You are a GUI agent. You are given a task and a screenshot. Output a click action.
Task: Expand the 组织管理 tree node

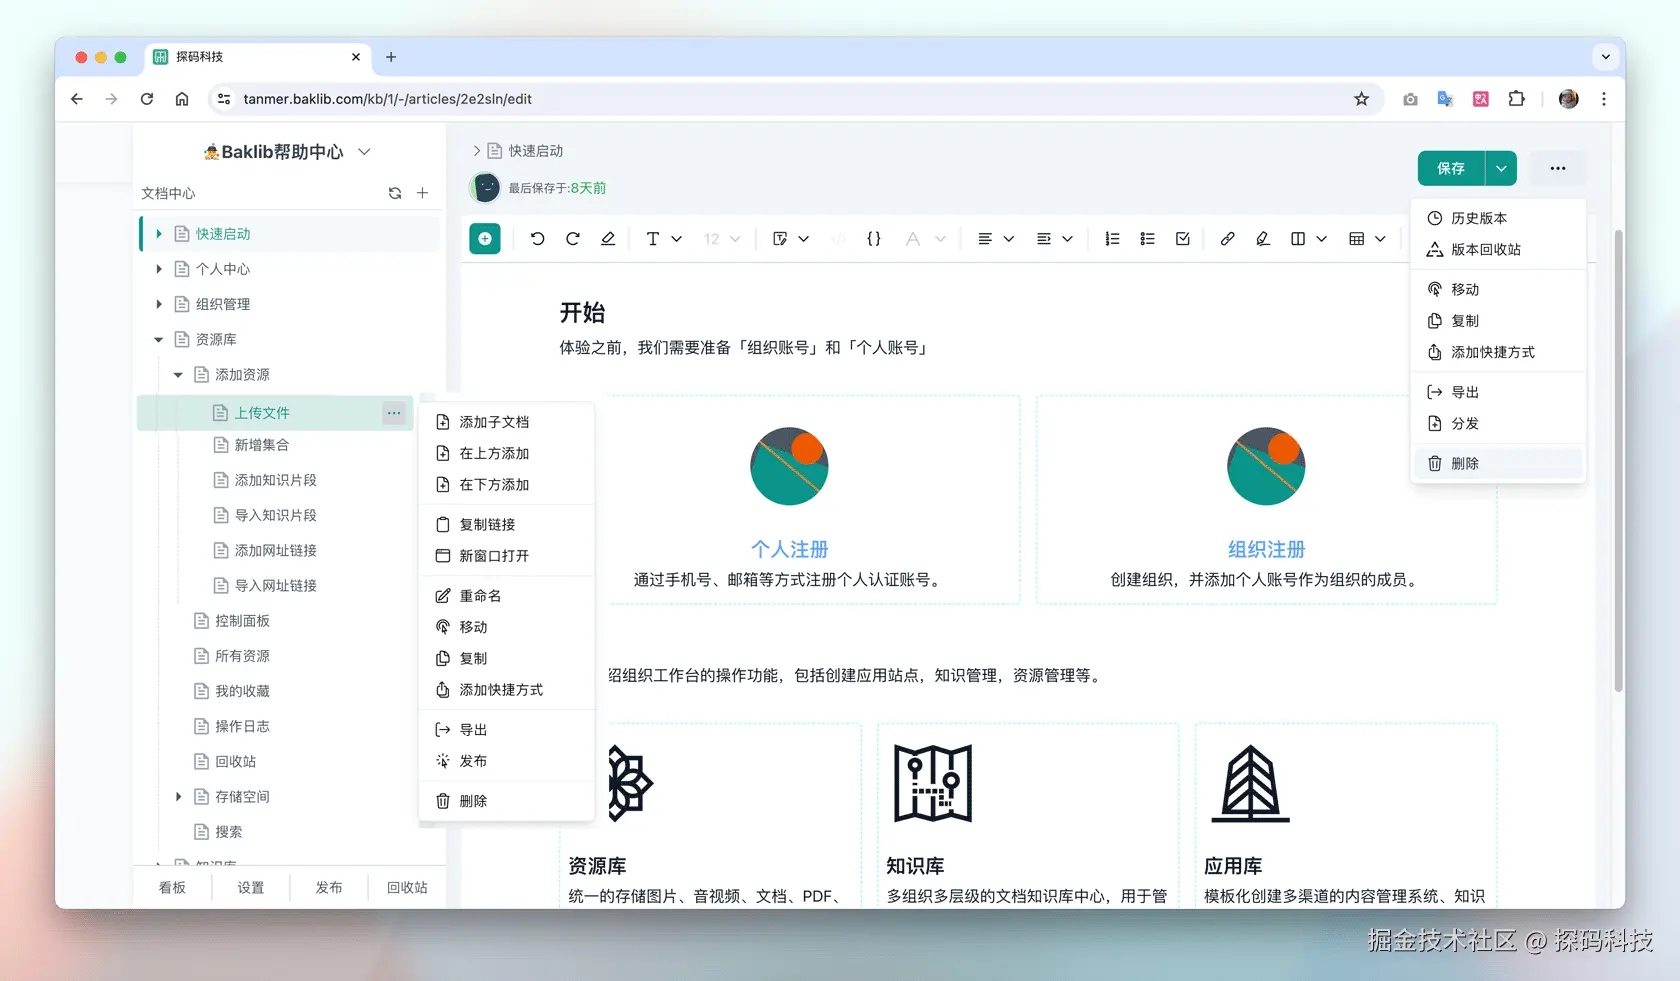click(x=159, y=304)
